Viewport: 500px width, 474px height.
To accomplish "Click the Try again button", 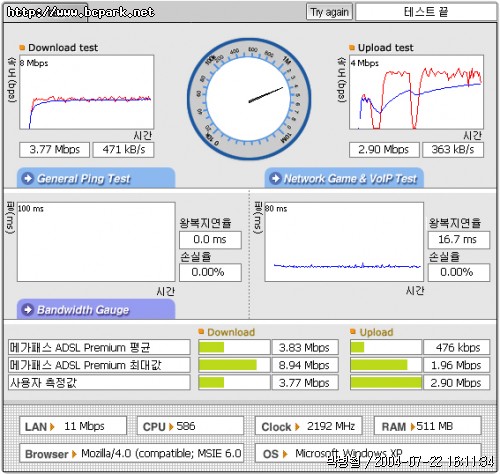I will coord(329,12).
